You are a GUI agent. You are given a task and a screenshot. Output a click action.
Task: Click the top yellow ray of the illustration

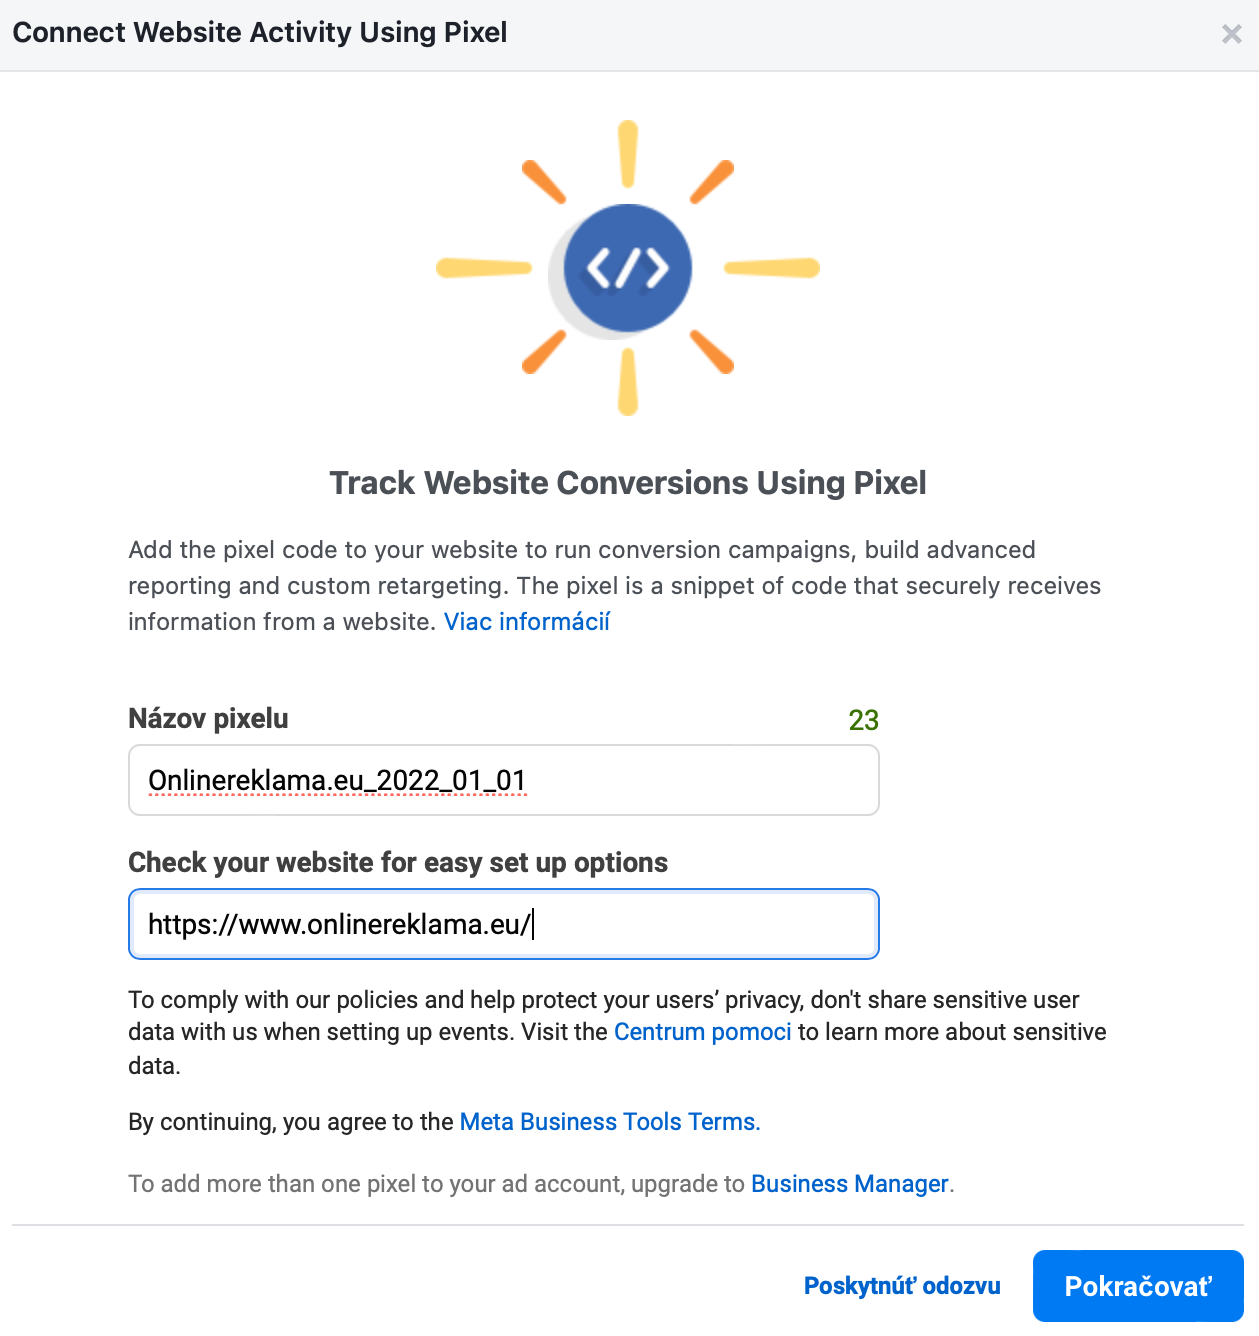(628, 154)
